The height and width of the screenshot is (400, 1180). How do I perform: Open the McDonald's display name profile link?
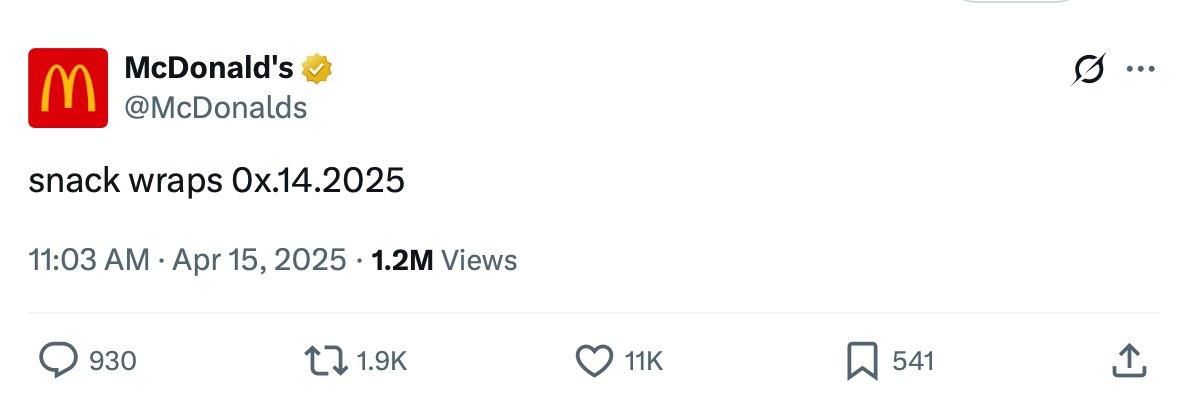click(208, 68)
